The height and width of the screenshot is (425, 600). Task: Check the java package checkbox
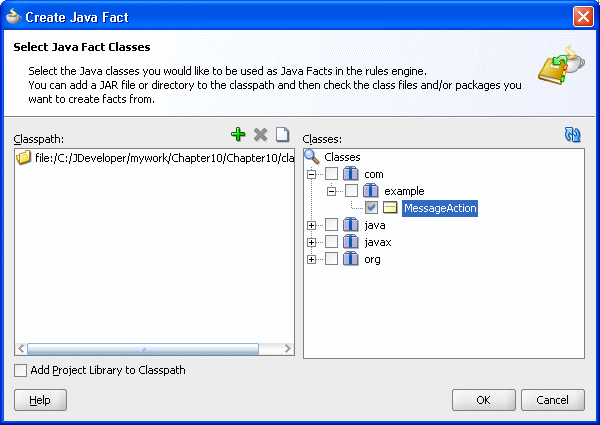331,225
